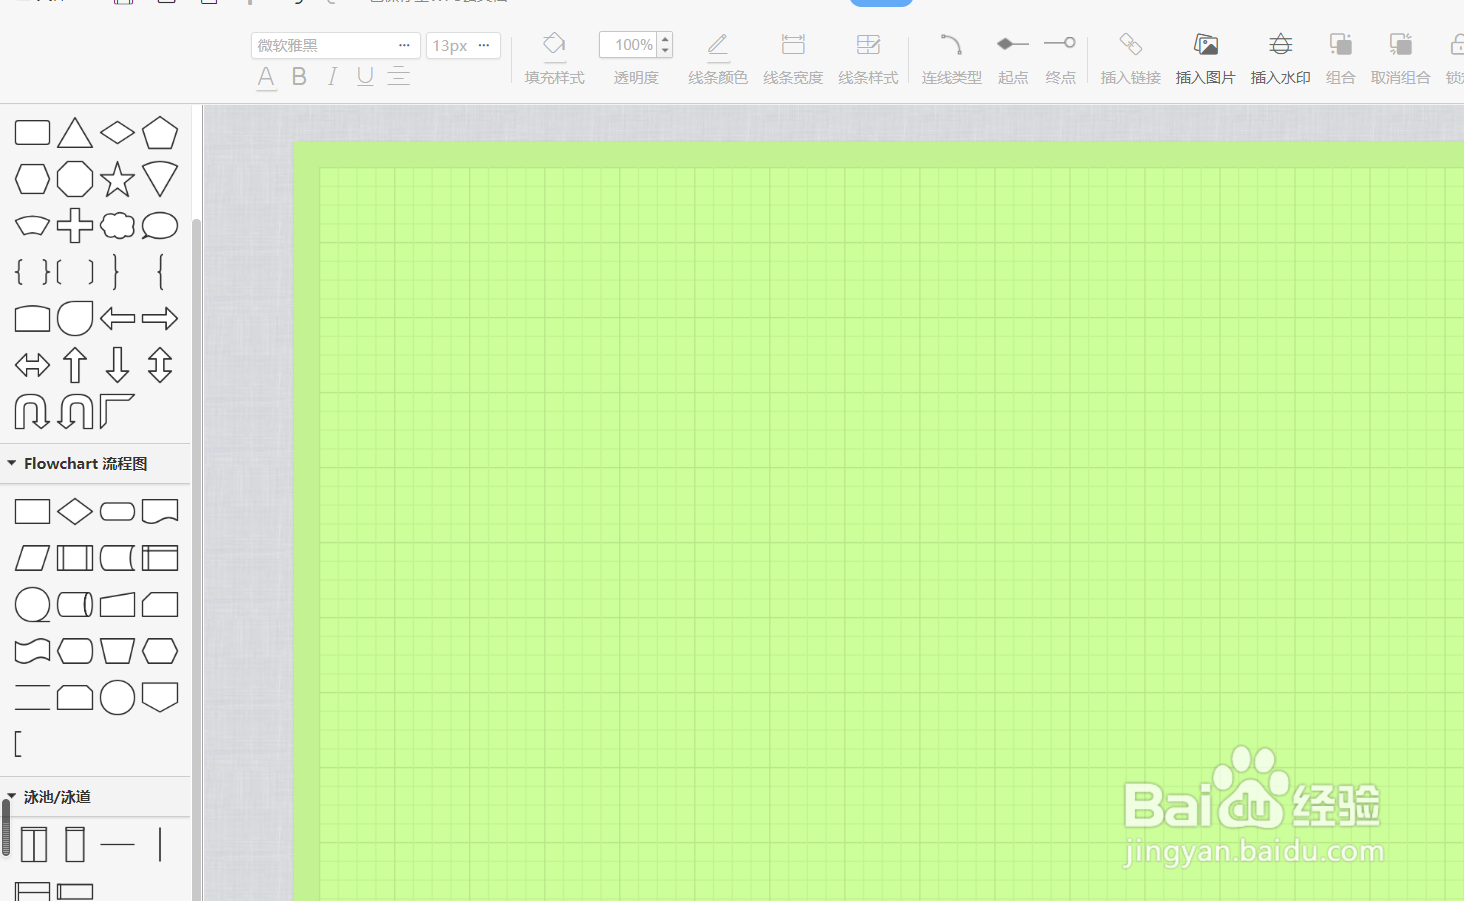The width and height of the screenshot is (1464, 901).
Task: Select the up arrow shape
Action: point(75,365)
